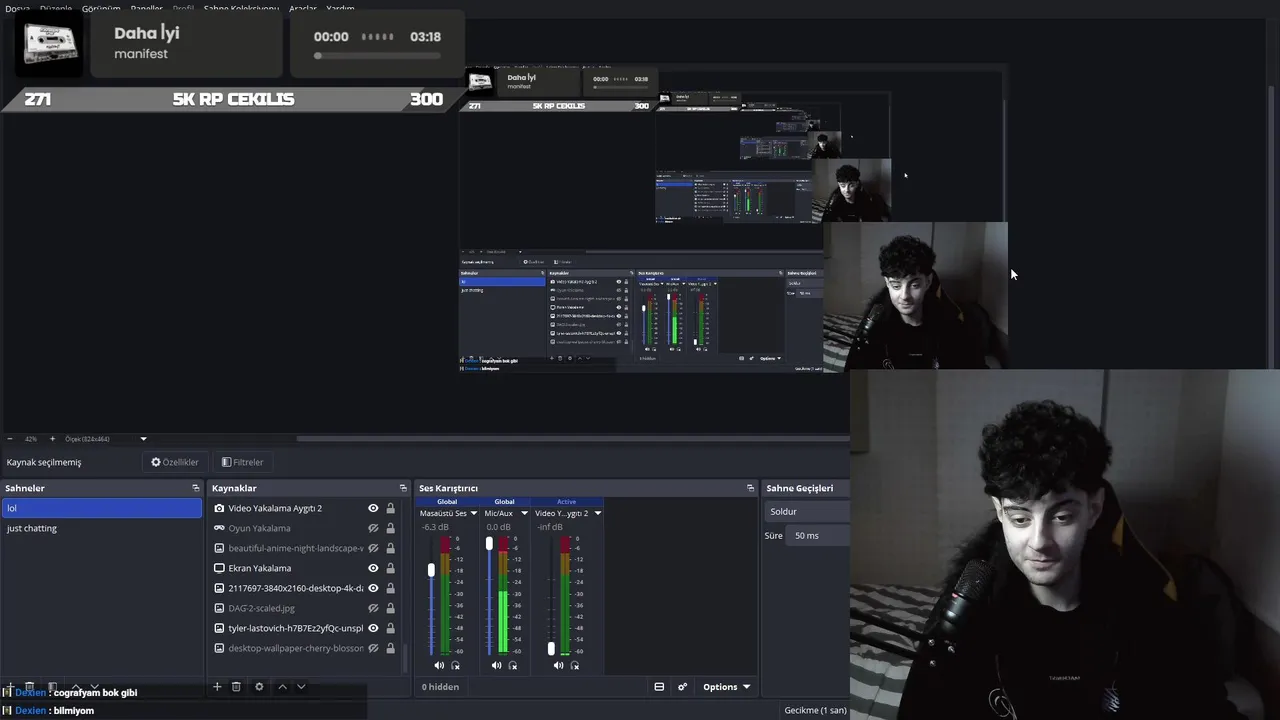The height and width of the screenshot is (720, 1280).
Task: Open the preview Ölçek scale dropdown
Action: point(143,439)
